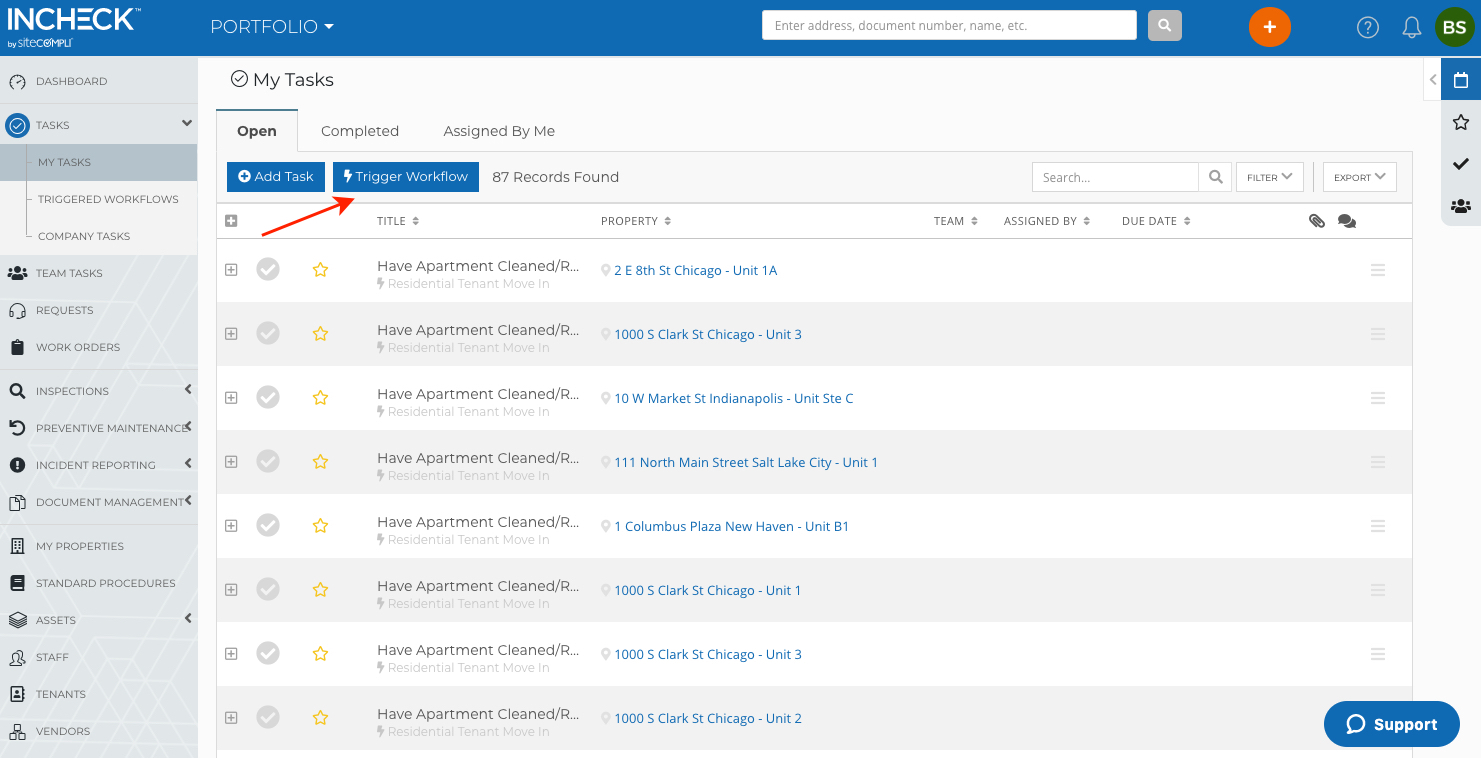The image size is (1481, 758).
Task: Expand the 111 North Main Street row
Action: pos(231,462)
